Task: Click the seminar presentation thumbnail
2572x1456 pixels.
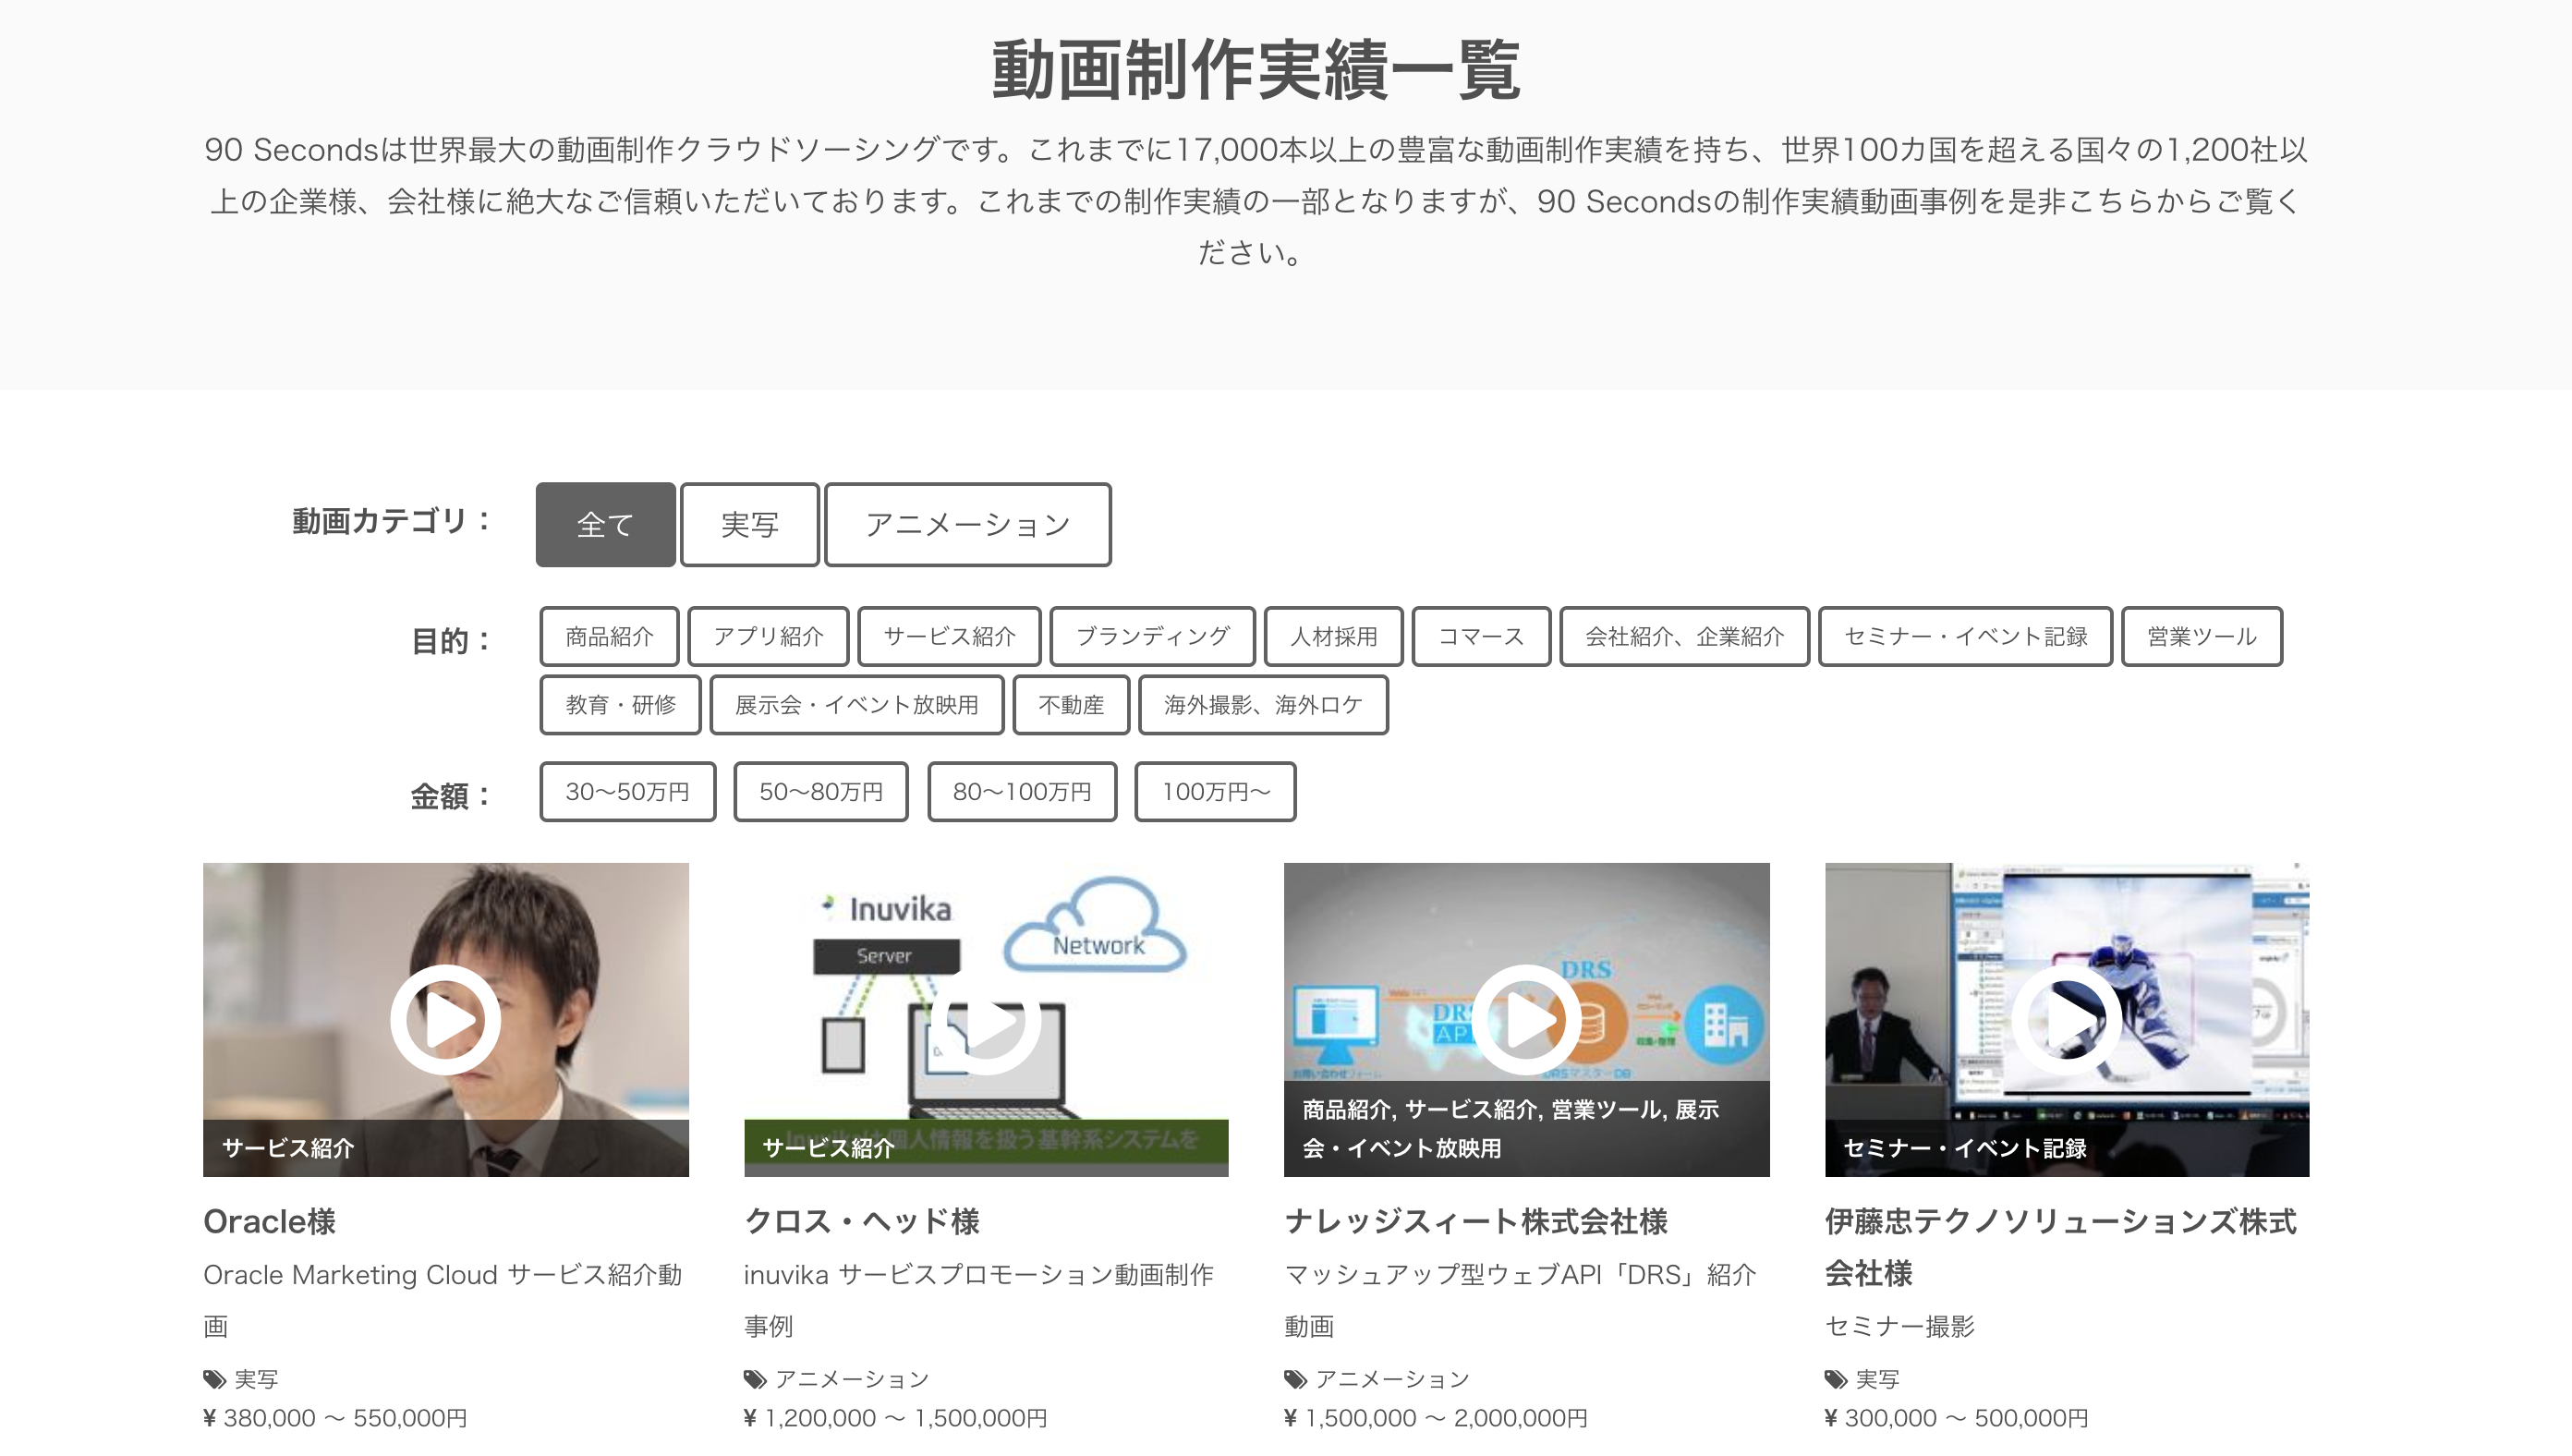Action: pos(2067,1019)
